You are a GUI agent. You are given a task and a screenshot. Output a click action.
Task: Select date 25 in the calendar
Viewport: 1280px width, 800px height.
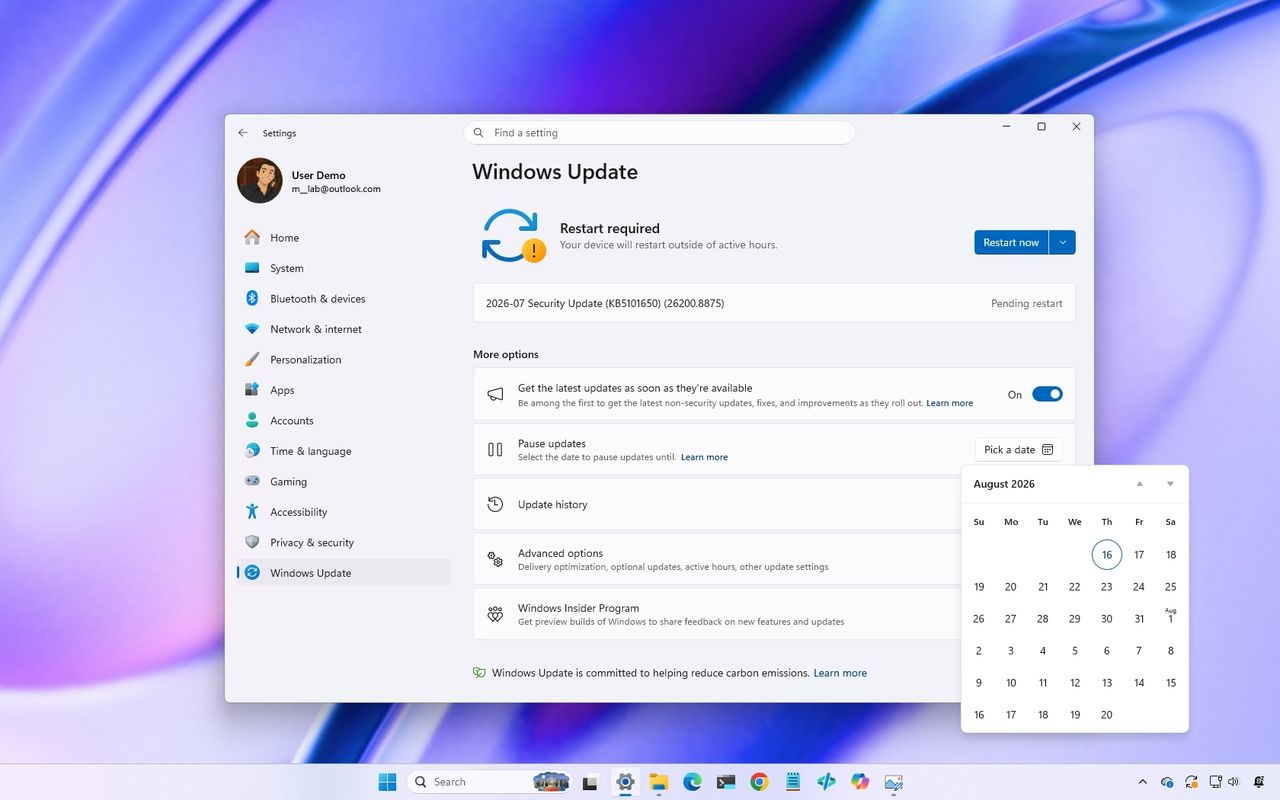pyautogui.click(x=1170, y=587)
